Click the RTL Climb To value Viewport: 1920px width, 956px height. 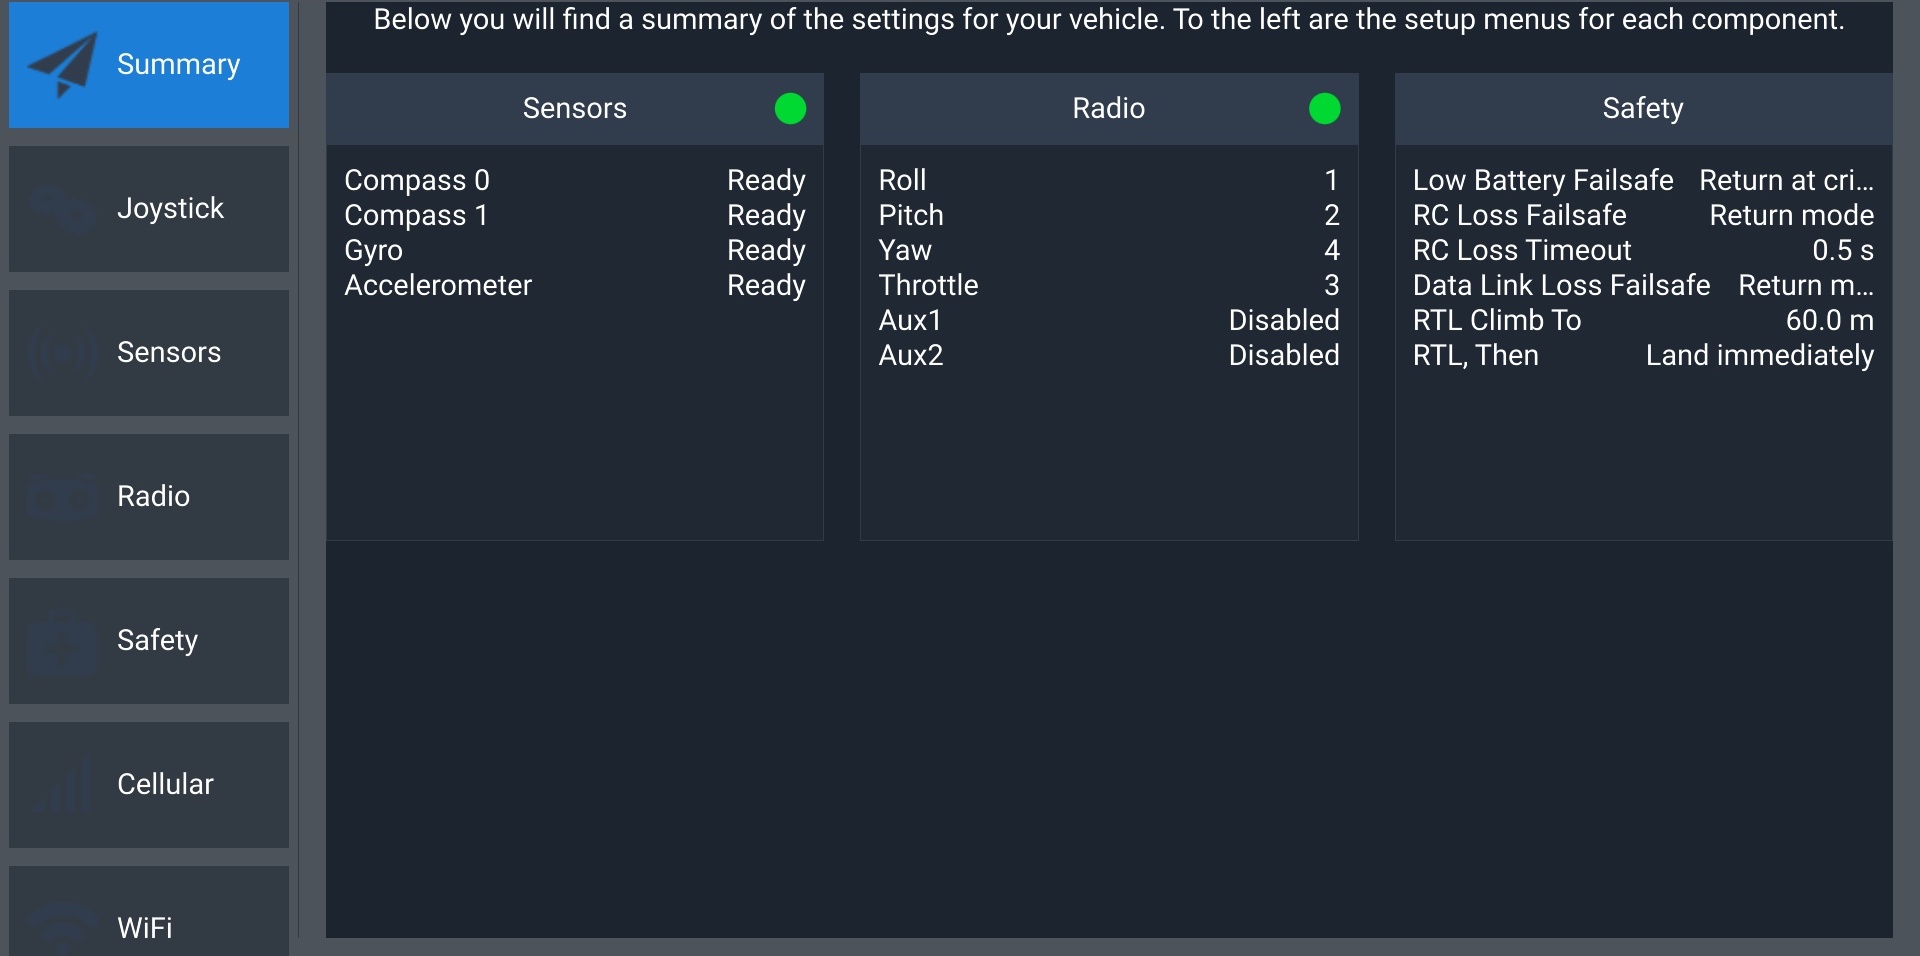pos(1829,320)
